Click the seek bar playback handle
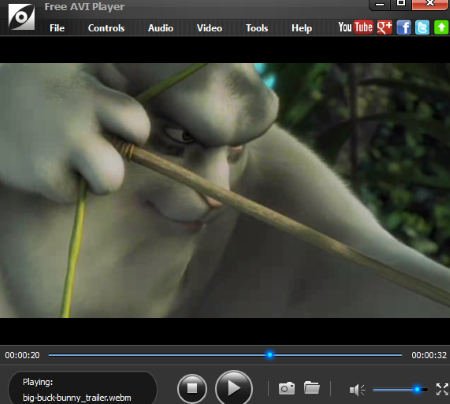 pyautogui.click(x=270, y=355)
